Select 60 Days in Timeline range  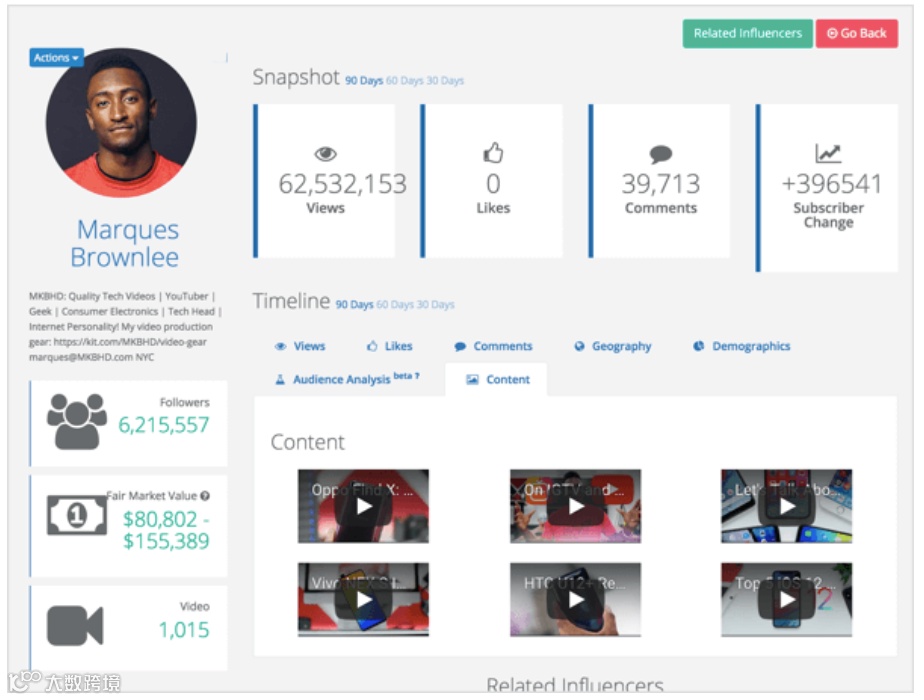click(x=395, y=305)
